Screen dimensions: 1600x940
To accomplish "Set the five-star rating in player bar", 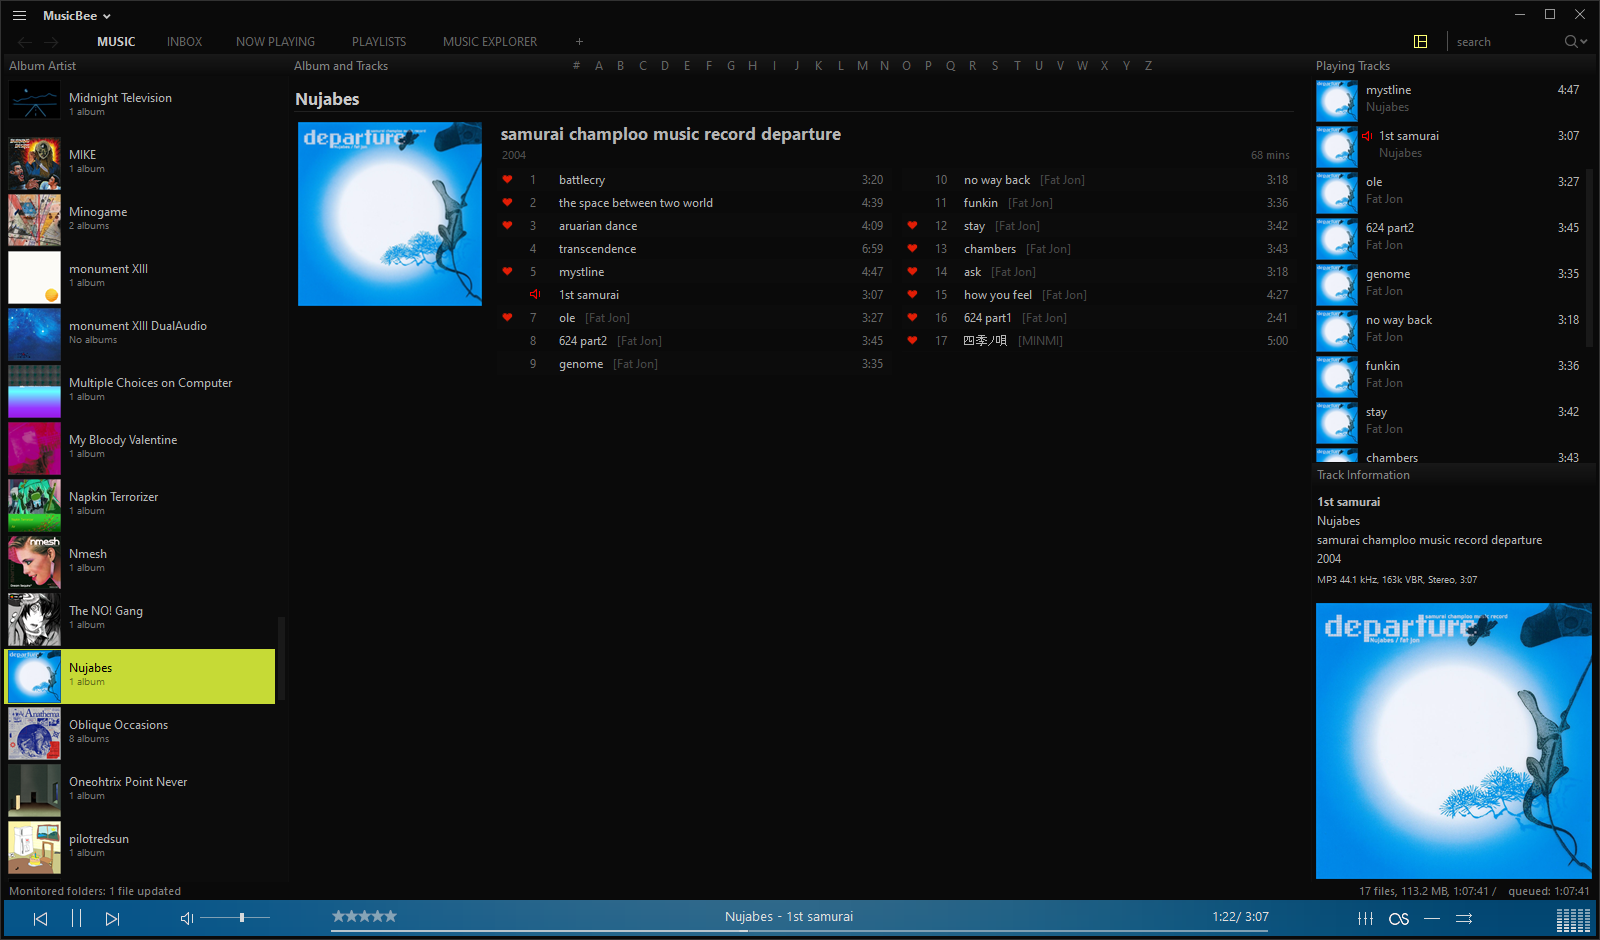I will pos(364,916).
